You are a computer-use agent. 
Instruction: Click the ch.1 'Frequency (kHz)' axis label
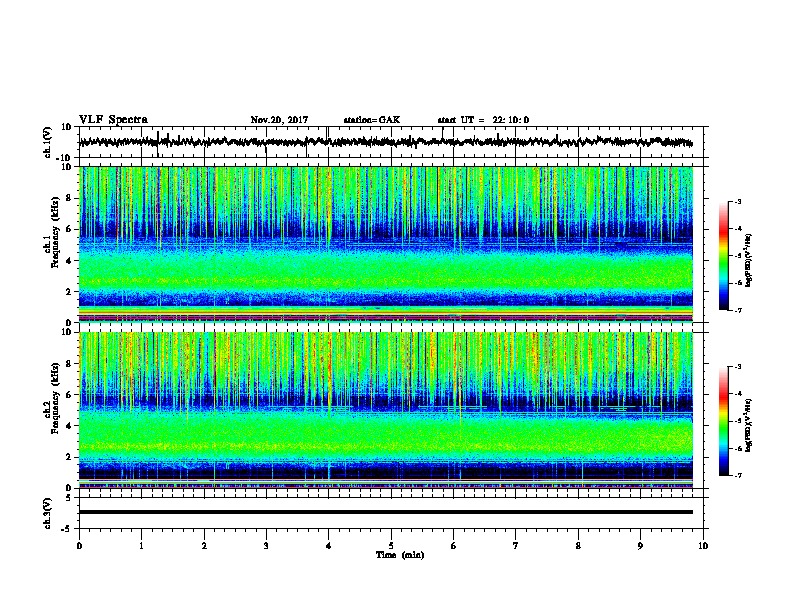click(55, 232)
